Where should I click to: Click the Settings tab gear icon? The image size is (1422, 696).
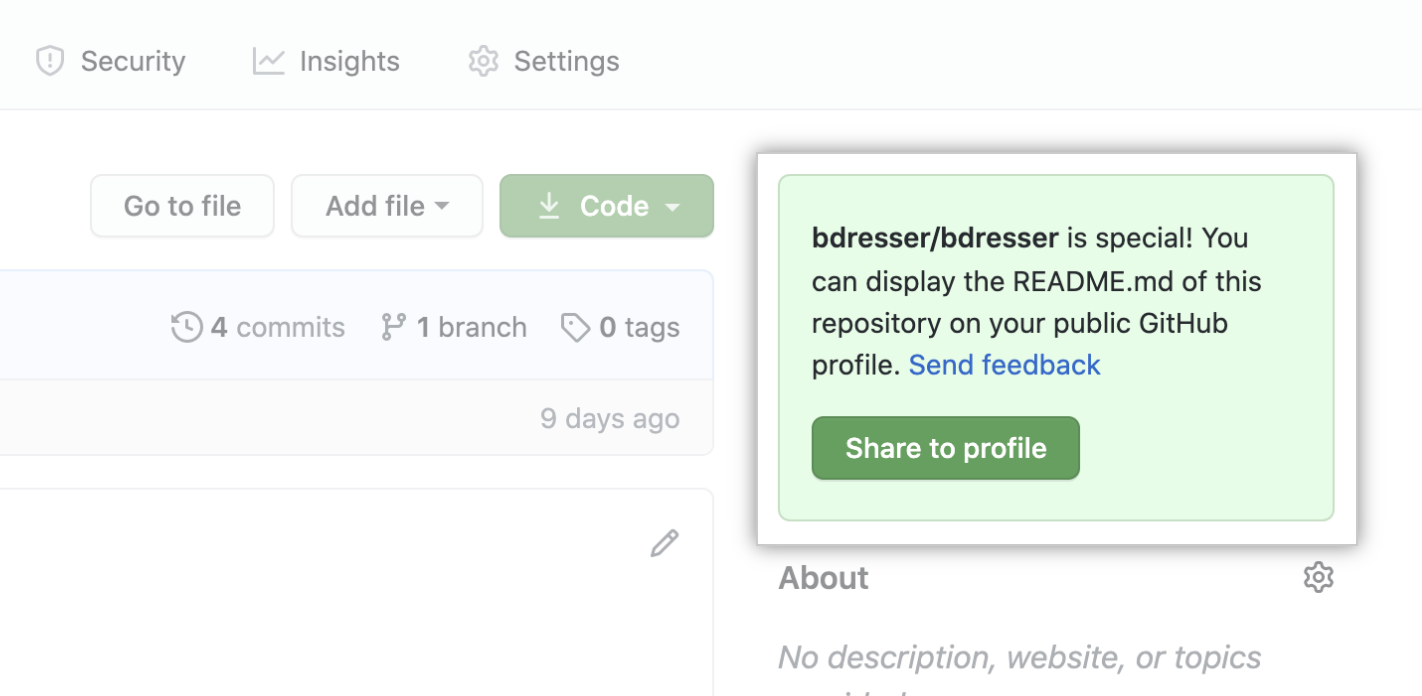[483, 61]
